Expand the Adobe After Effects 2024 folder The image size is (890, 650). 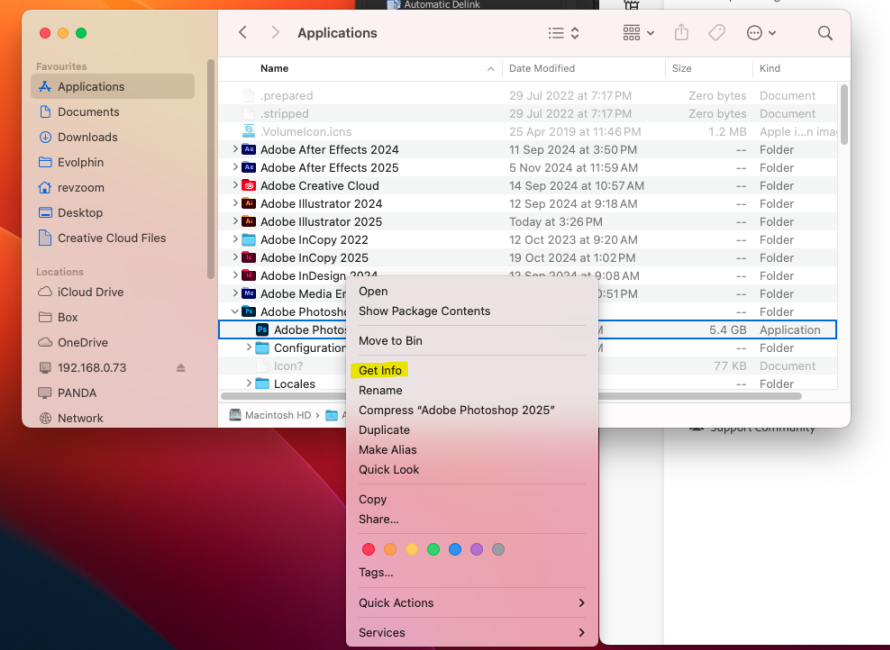coord(235,150)
